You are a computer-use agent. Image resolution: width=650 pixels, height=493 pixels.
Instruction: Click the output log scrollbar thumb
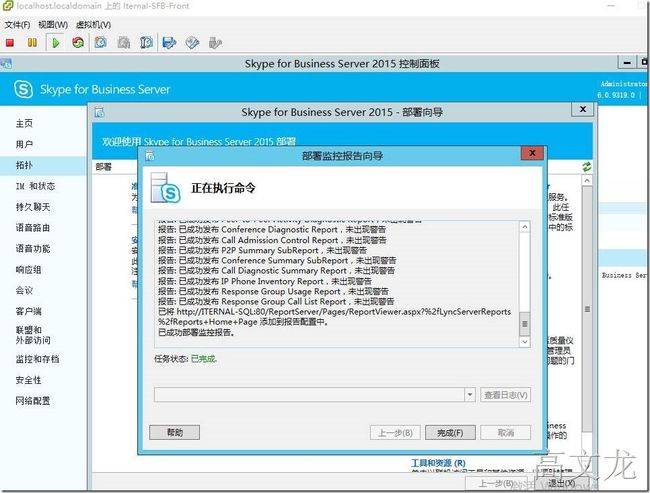[524, 324]
